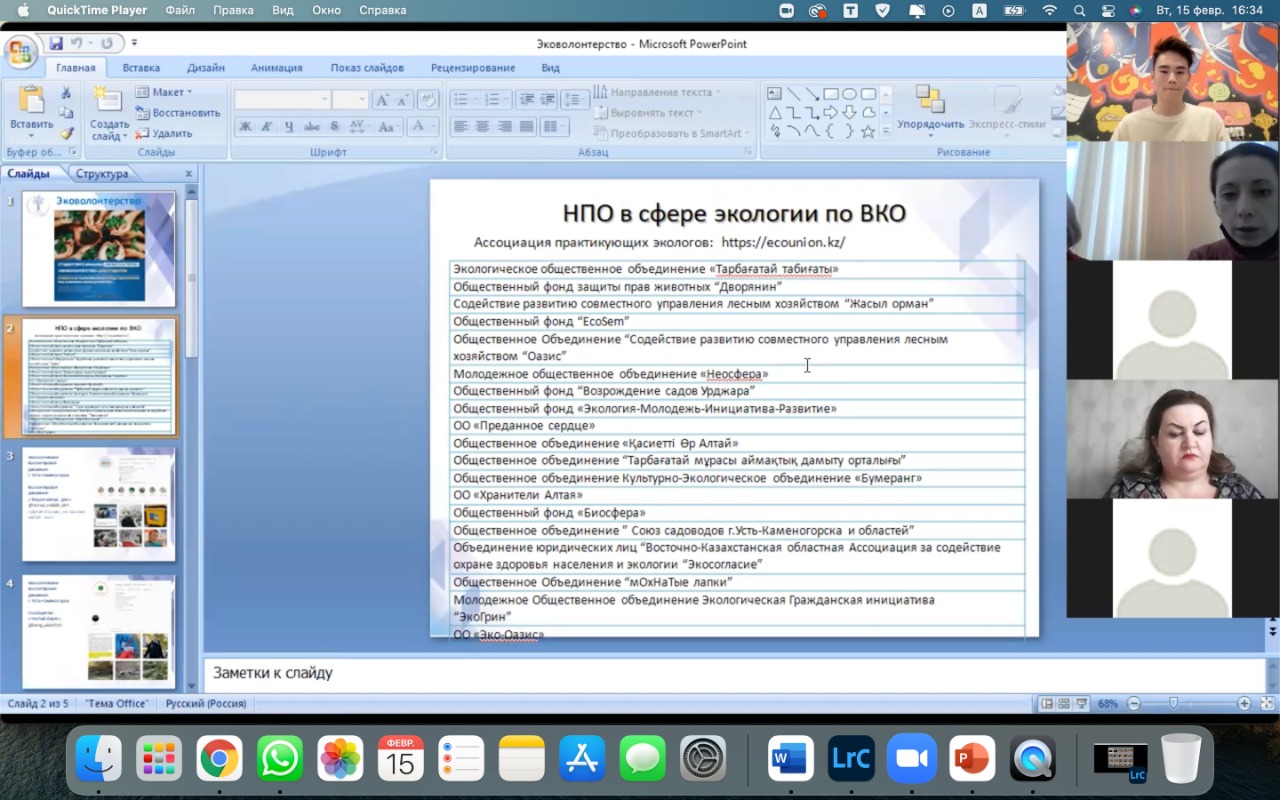Click Восстановить slide reset button
The image size is (1280, 800).
pyautogui.click(x=177, y=113)
